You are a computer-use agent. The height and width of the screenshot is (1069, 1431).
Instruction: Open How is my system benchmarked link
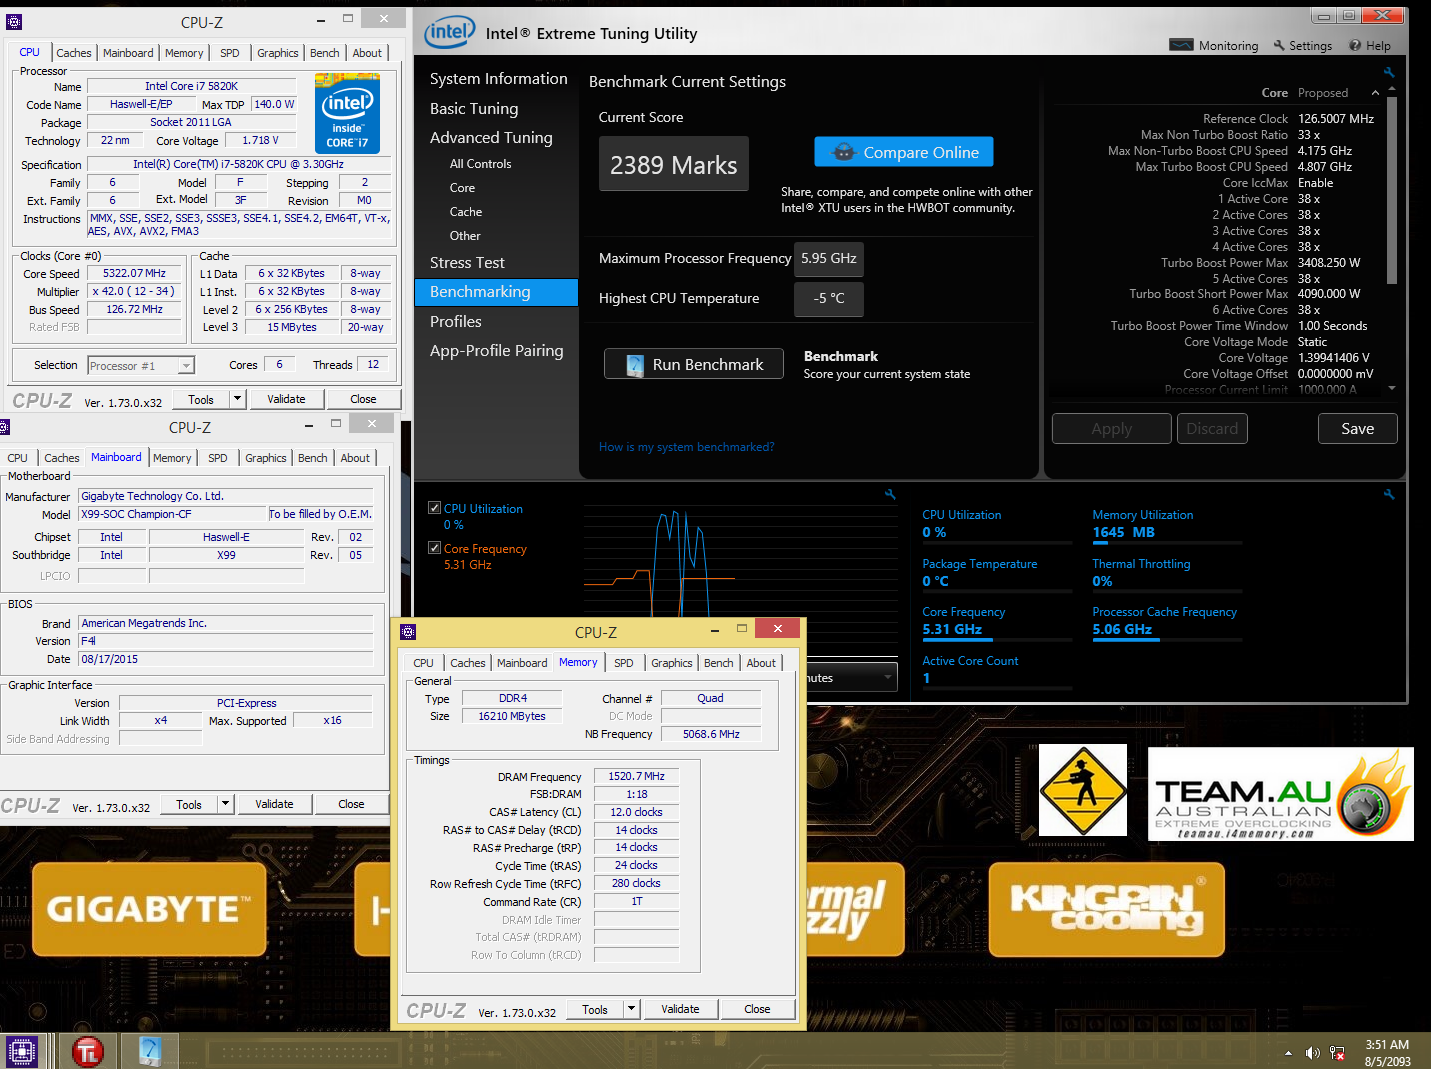tap(686, 447)
